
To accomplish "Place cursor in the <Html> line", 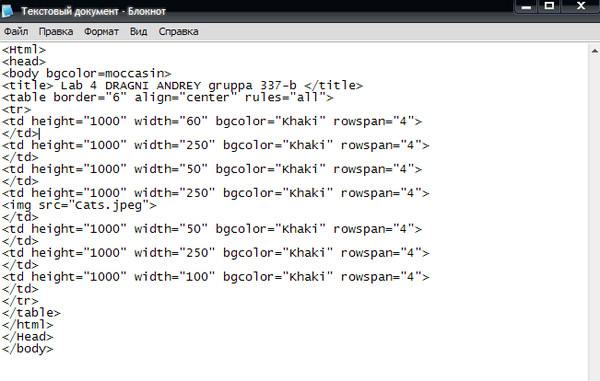I will tap(24, 50).
